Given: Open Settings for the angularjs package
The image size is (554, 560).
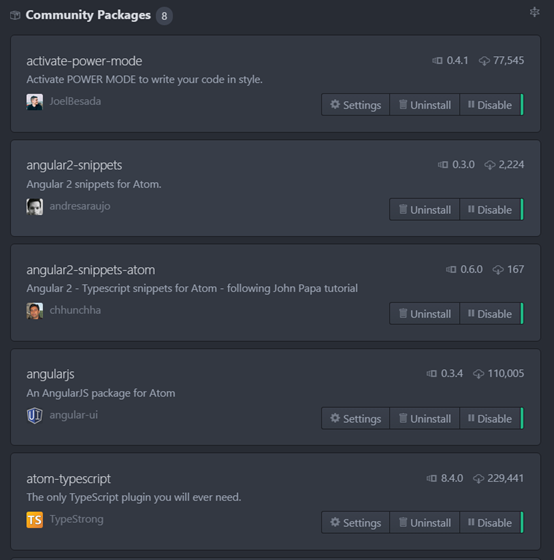Looking at the screenshot, I should [355, 419].
